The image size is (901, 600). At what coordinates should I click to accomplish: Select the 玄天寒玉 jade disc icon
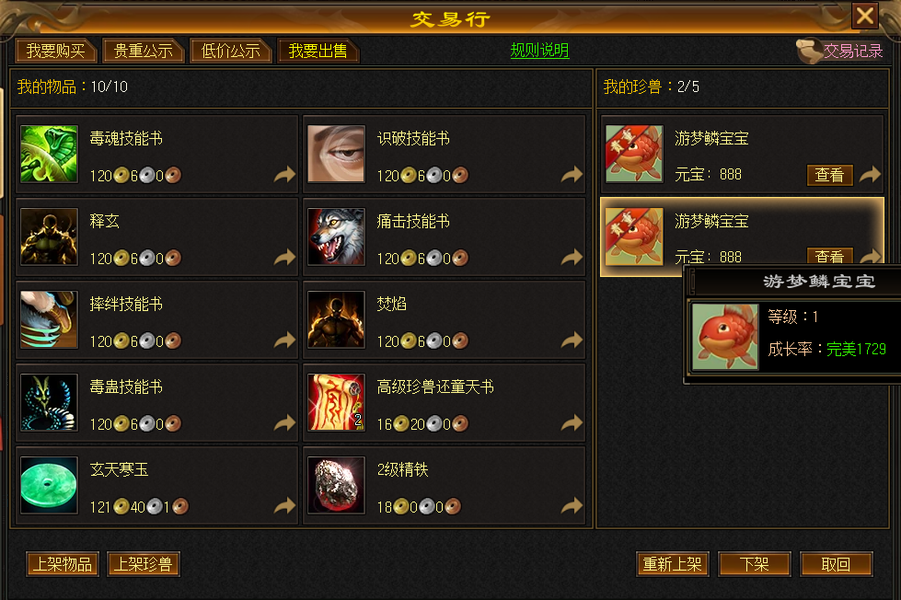[x=49, y=485]
